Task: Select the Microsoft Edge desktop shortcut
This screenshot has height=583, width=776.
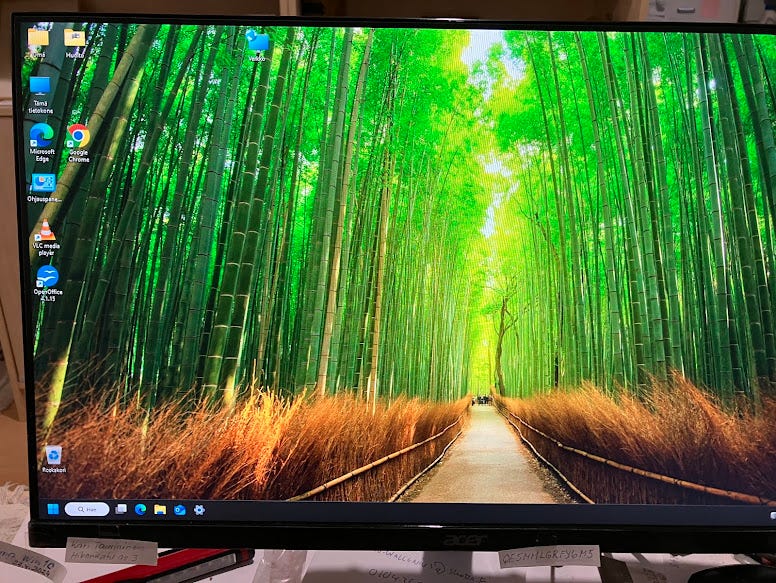Action: tap(42, 143)
